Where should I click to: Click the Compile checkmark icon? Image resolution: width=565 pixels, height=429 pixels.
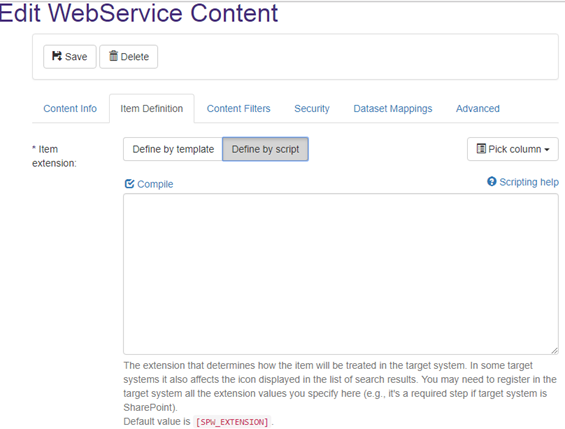click(129, 184)
